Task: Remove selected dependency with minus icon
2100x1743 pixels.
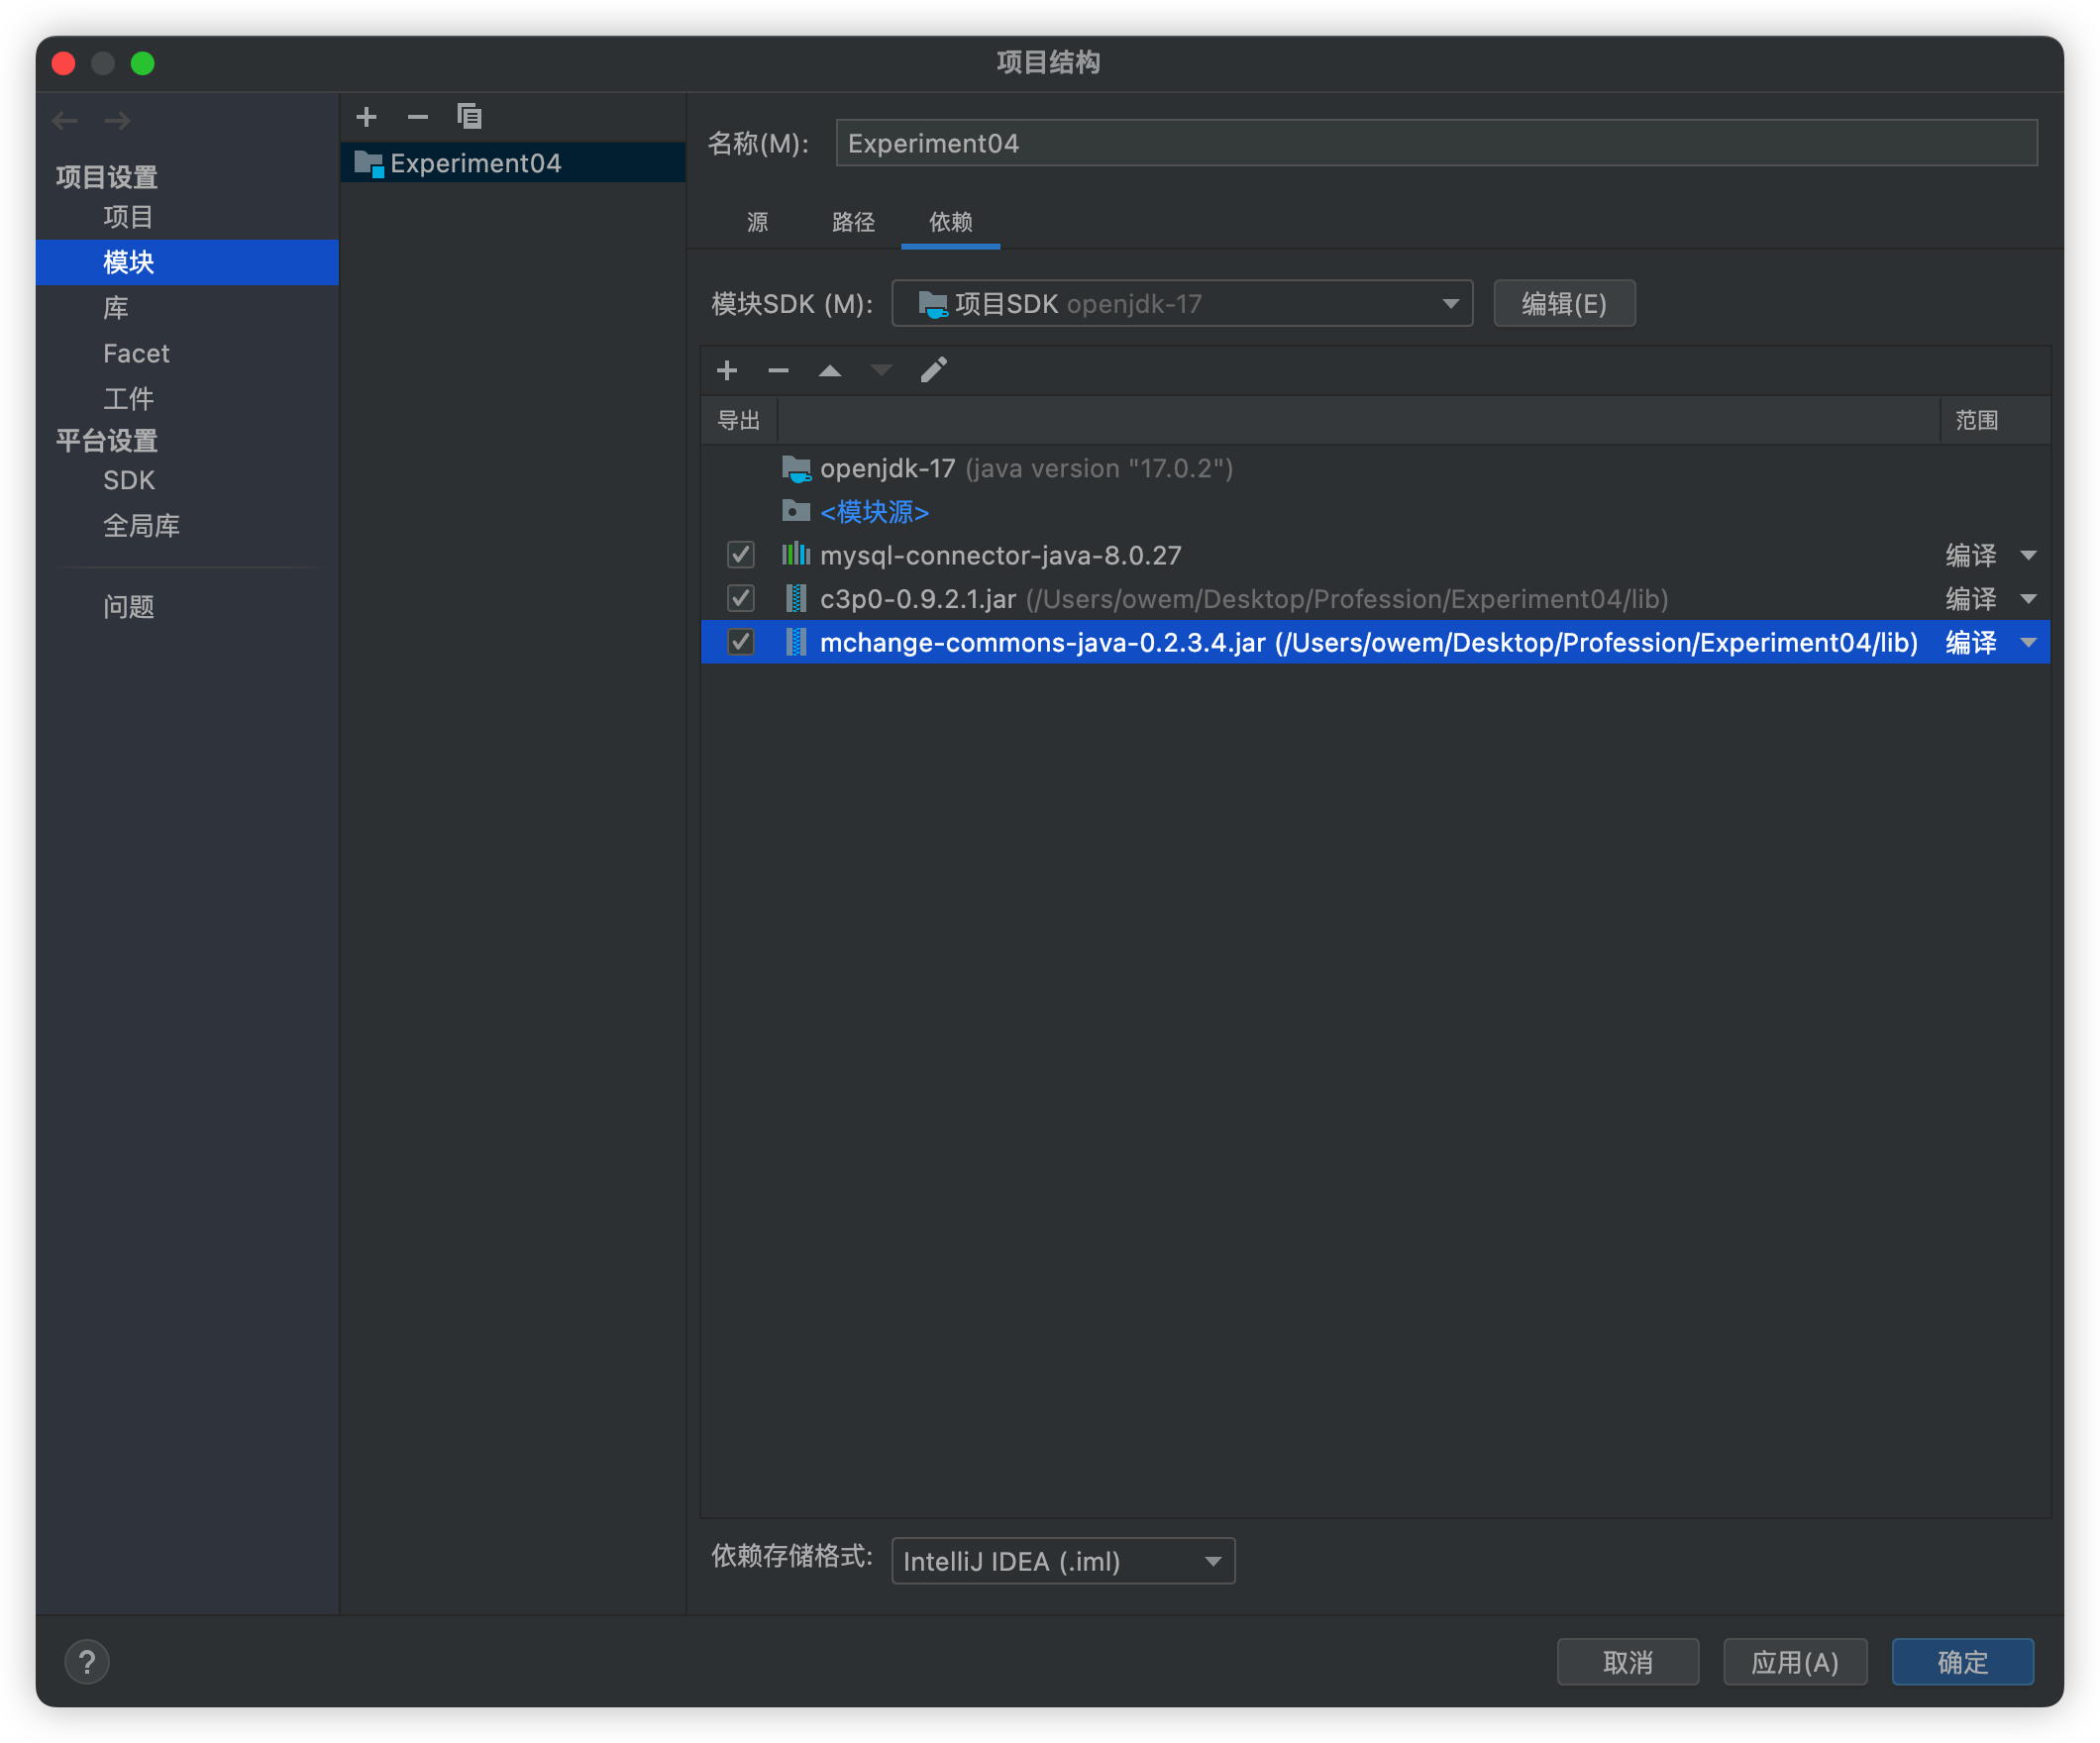Action: pos(778,371)
